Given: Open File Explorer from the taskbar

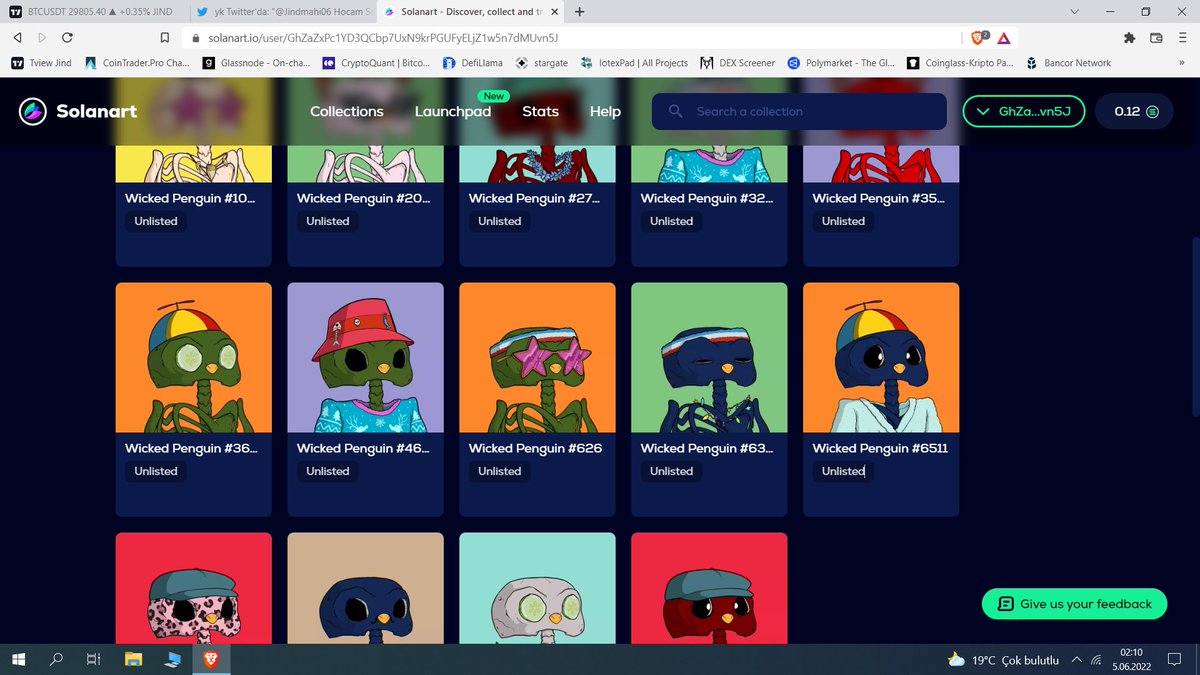Looking at the screenshot, I should point(133,659).
